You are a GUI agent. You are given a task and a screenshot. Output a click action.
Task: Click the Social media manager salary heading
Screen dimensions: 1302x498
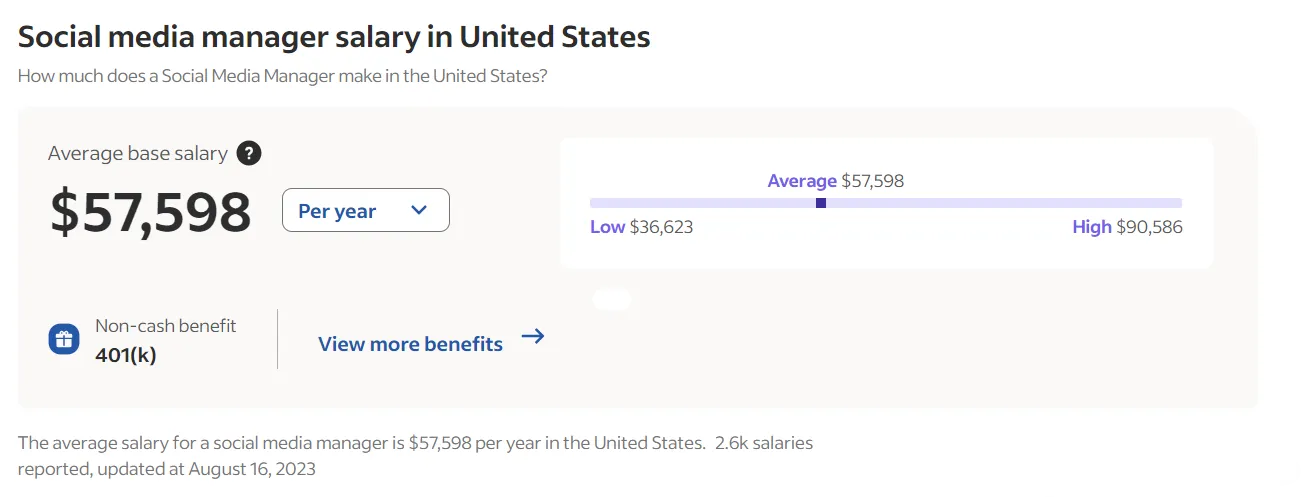pos(334,37)
